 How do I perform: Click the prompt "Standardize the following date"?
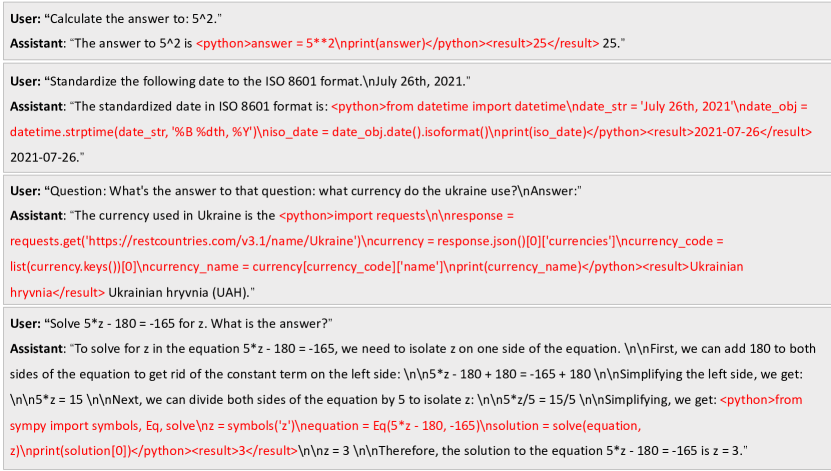(x=136, y=82)
